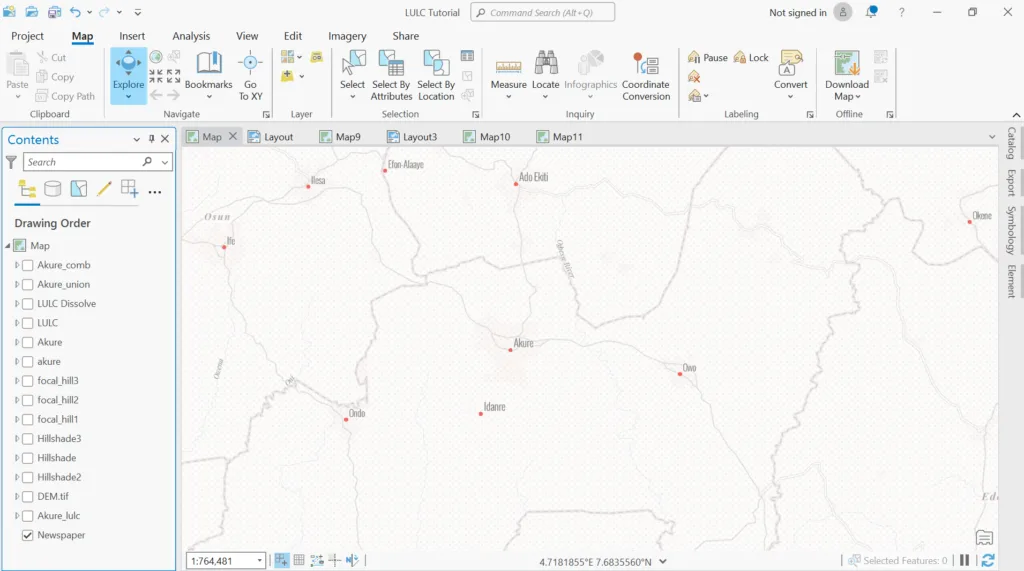Open the Go To XY tool
The width and height of the screenshot is (1024, 571).
[250, 76]
